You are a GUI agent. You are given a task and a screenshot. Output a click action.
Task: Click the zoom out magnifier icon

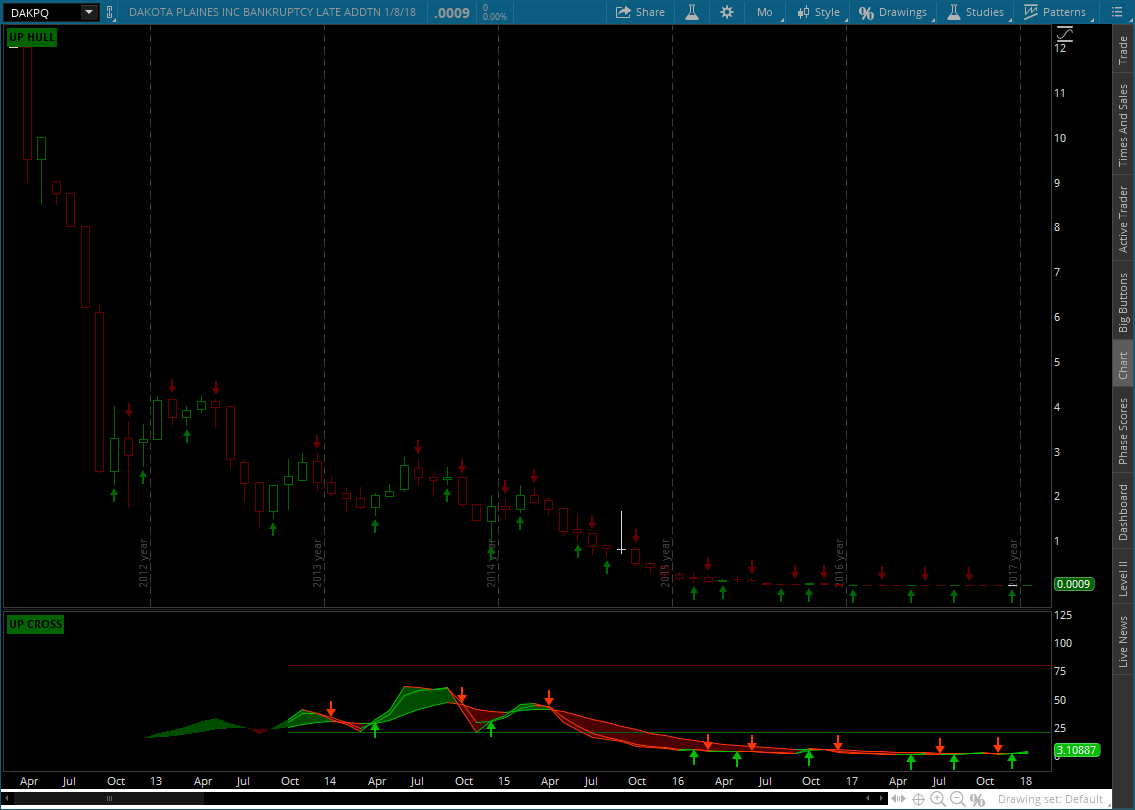[958, 798]
